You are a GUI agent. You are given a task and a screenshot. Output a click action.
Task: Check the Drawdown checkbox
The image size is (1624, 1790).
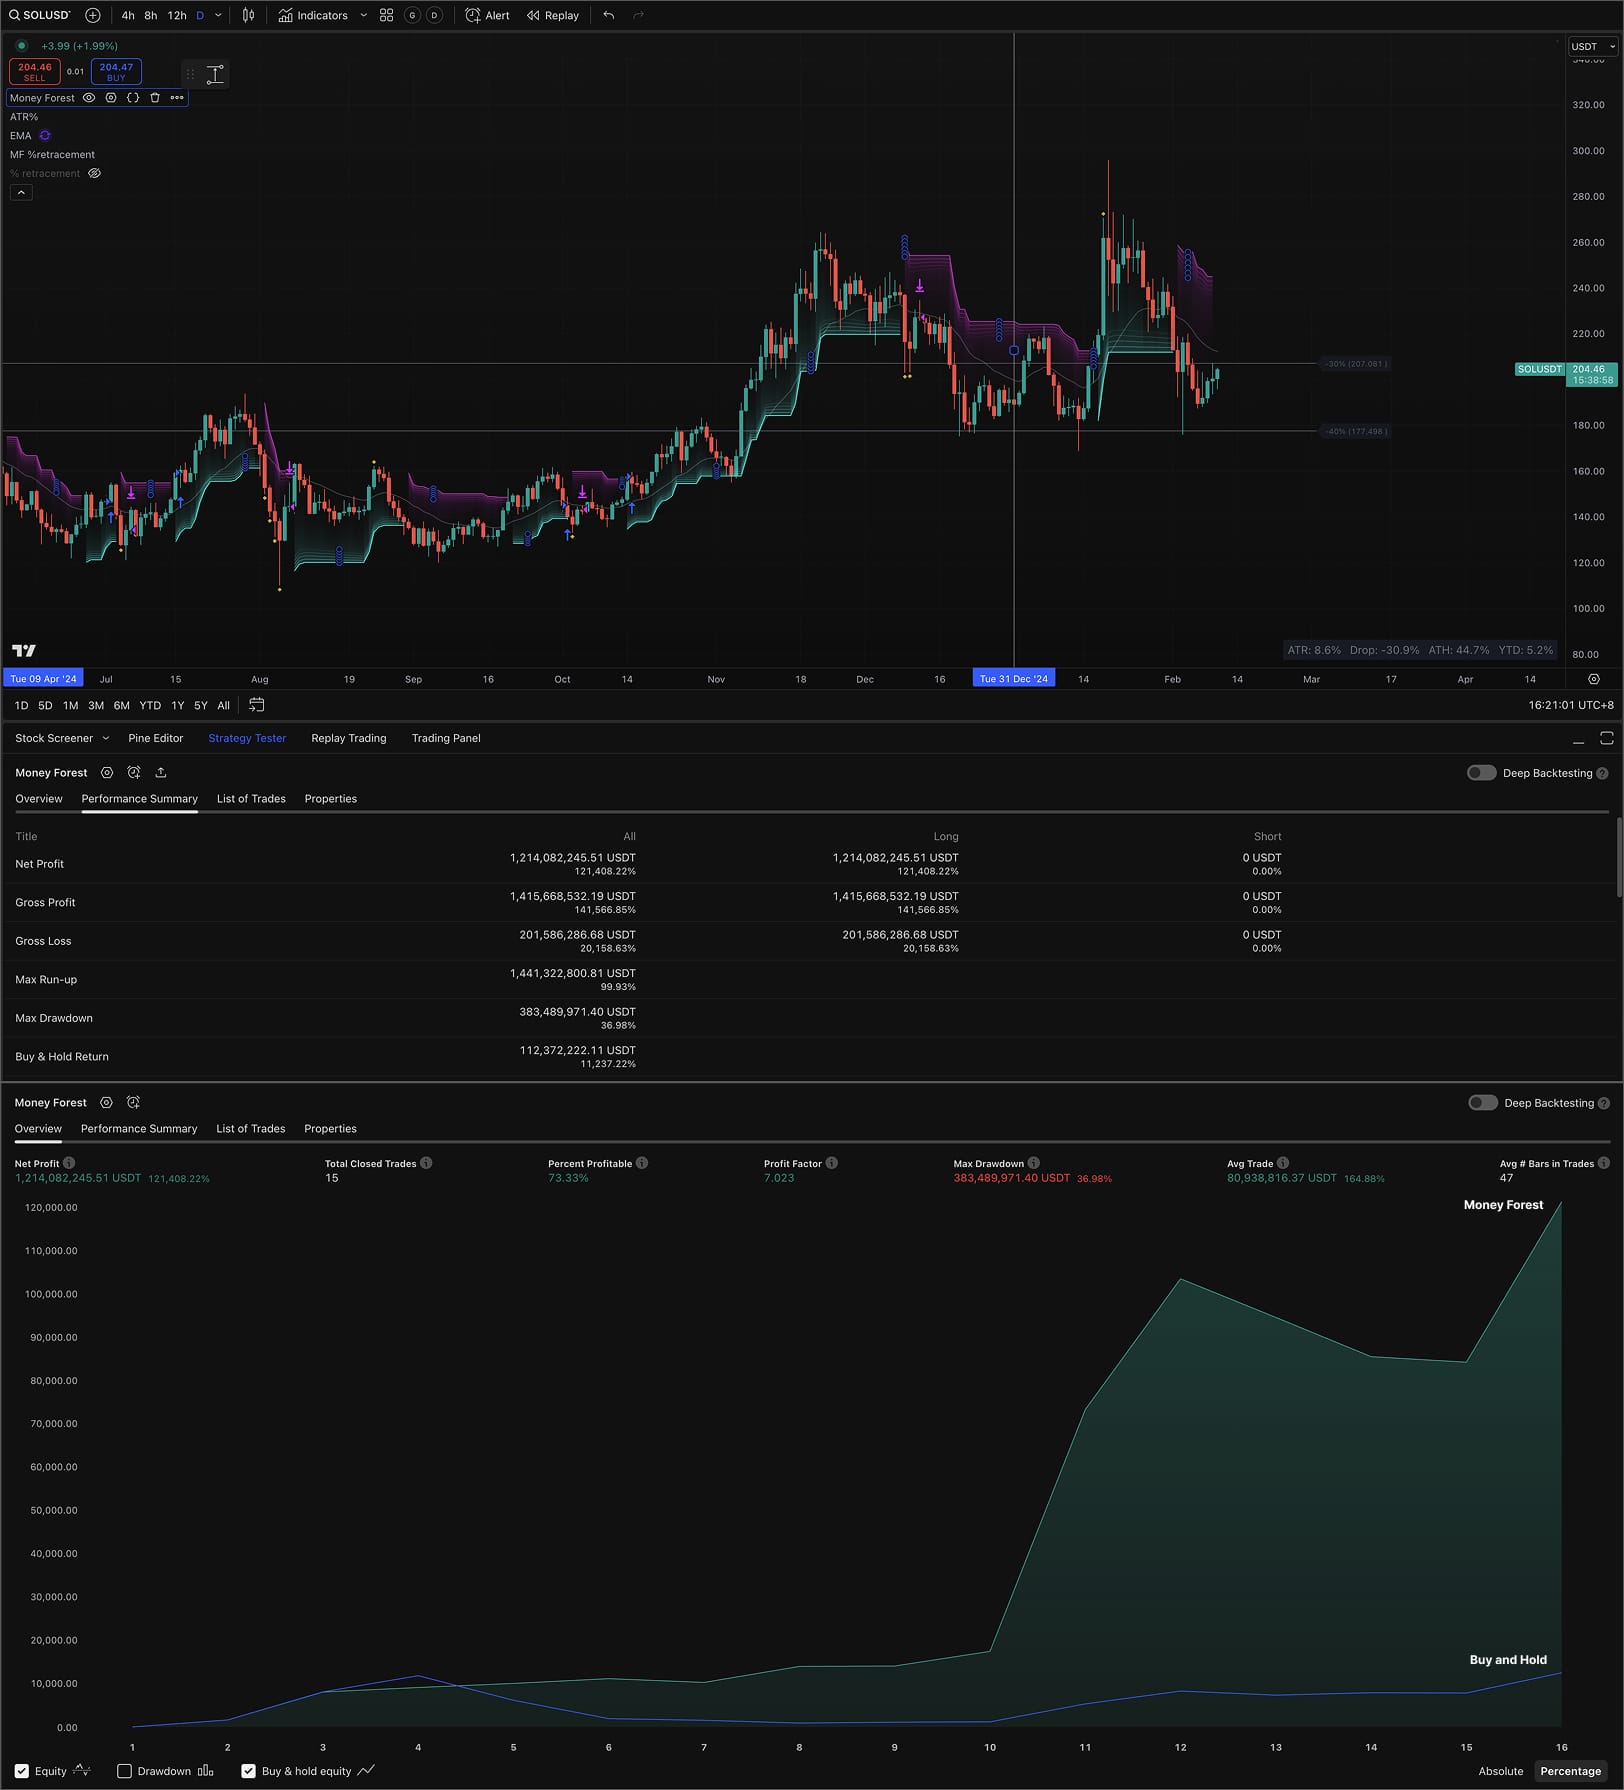click(125, 1771)
